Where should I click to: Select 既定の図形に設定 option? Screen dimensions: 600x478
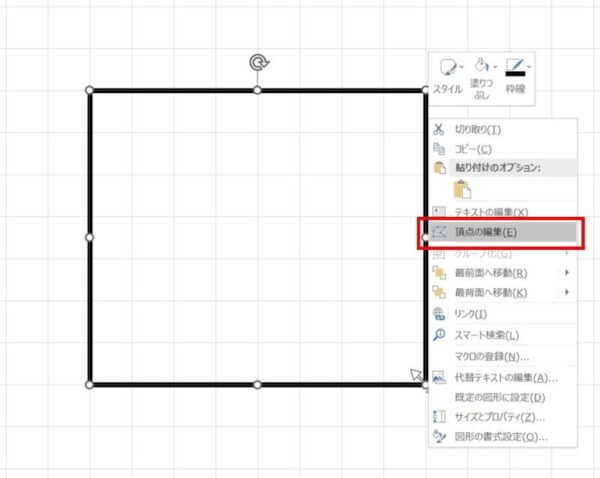click(499, 397)
